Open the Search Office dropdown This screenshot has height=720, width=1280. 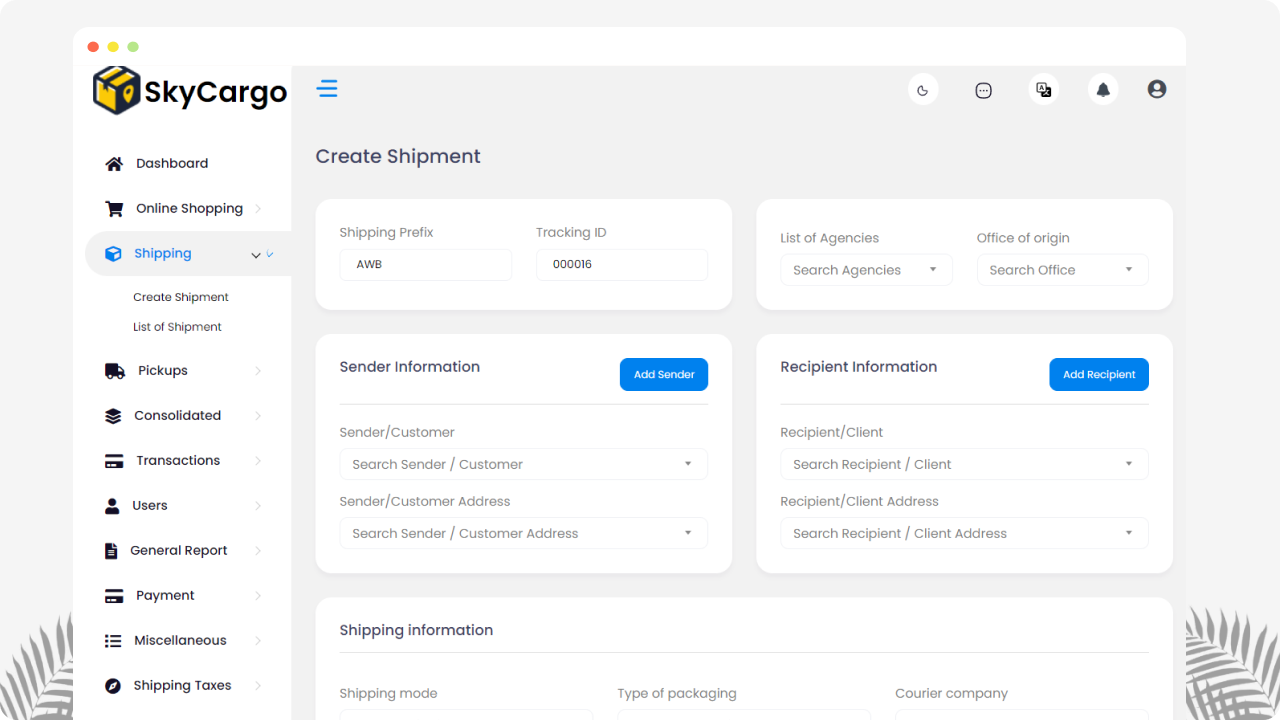tap(1062, 270)
